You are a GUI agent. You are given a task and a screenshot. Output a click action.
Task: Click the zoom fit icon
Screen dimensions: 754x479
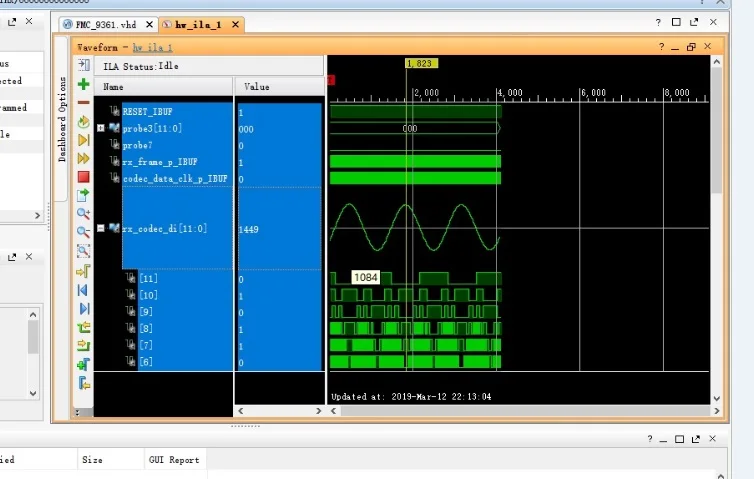click(84, 251)
